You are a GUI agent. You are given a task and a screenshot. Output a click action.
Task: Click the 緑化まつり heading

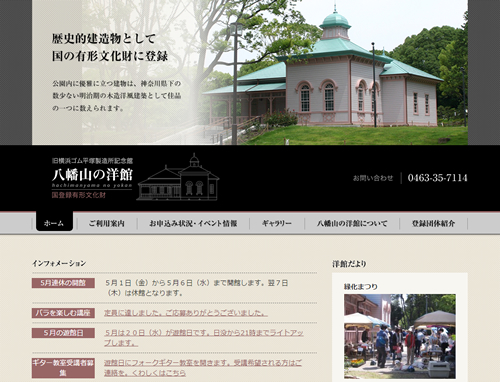pos(361,287)
